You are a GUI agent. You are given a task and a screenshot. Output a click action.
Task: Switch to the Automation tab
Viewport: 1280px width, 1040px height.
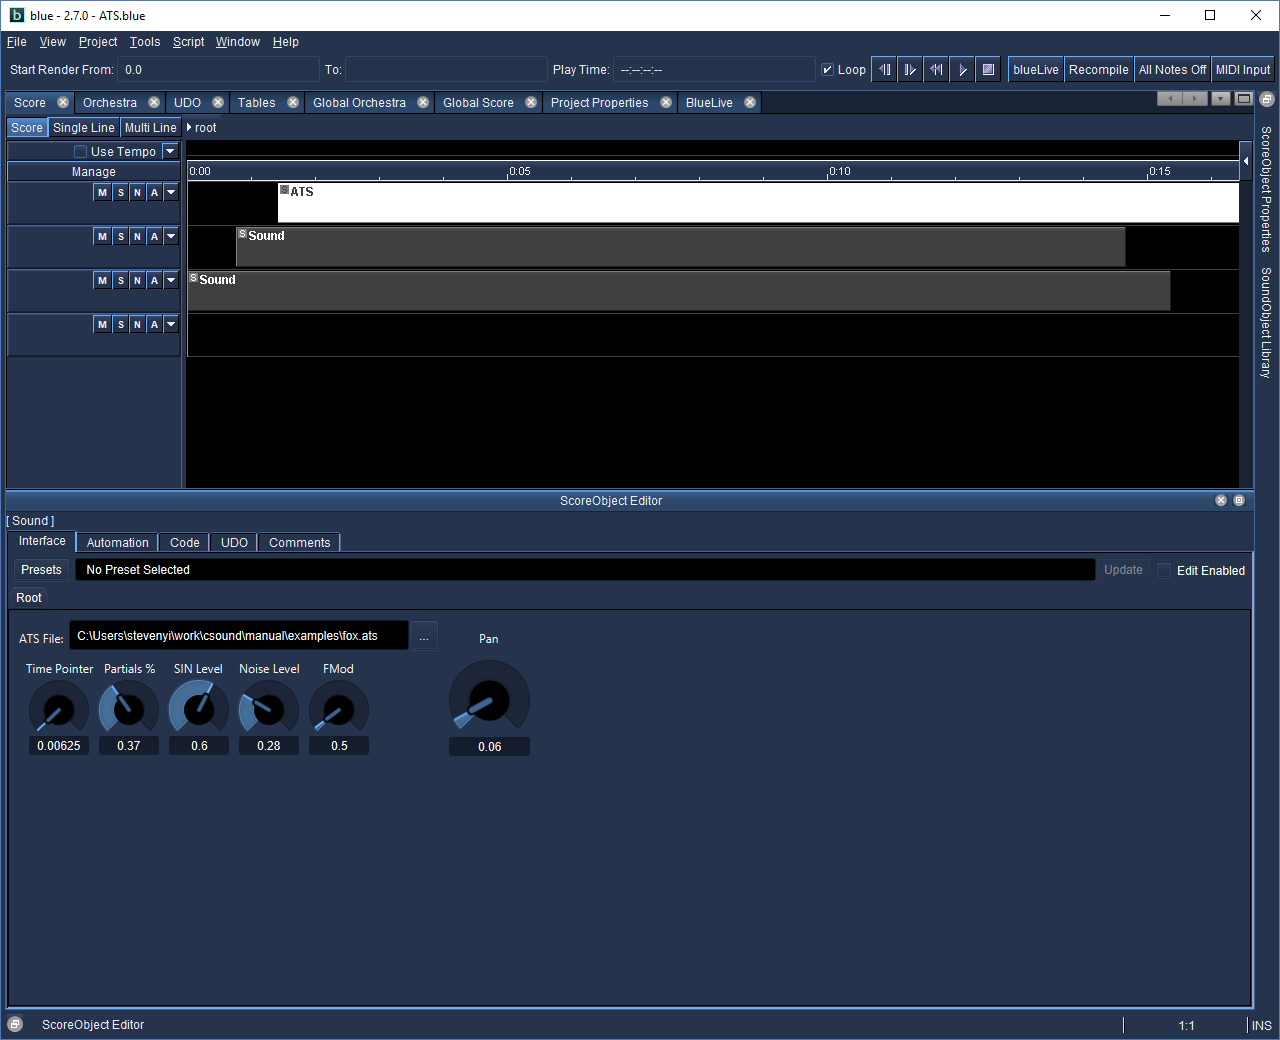coord(117,543)
